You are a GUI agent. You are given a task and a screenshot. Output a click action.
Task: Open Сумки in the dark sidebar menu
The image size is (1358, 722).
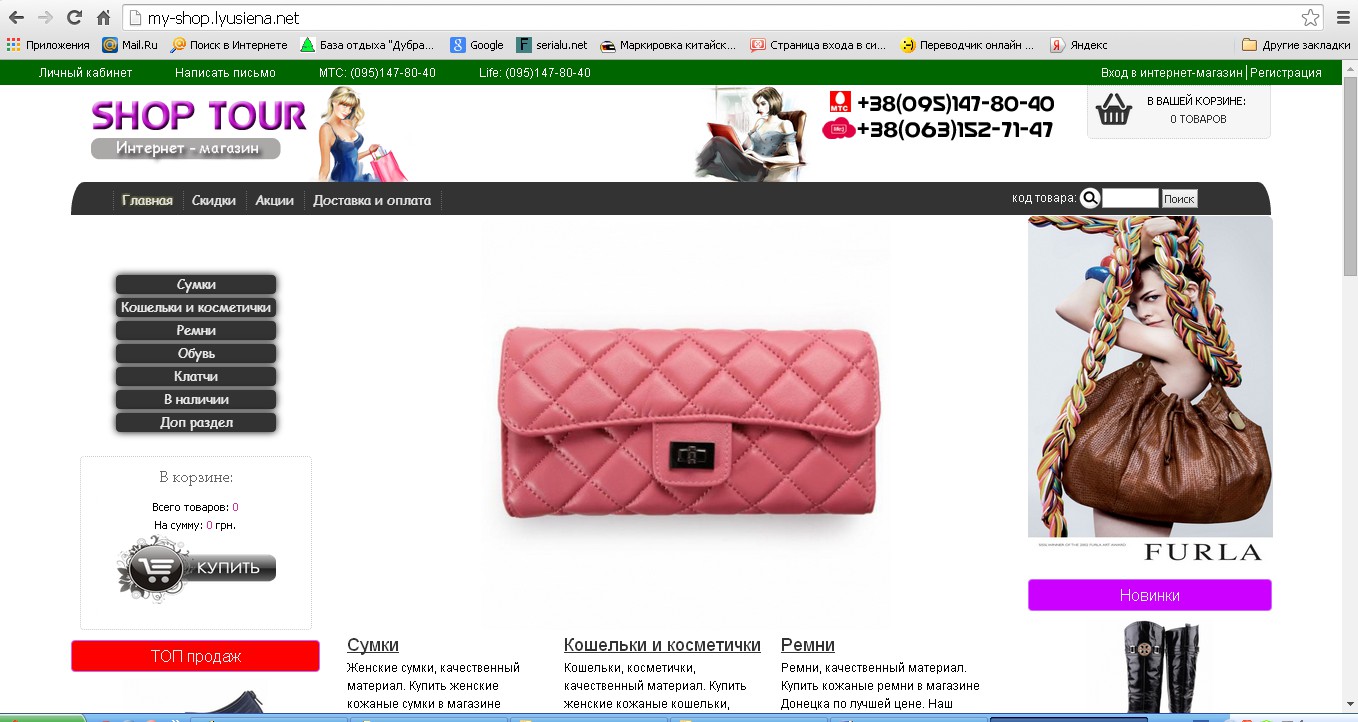pyautogui.click(x=196, y=285)
